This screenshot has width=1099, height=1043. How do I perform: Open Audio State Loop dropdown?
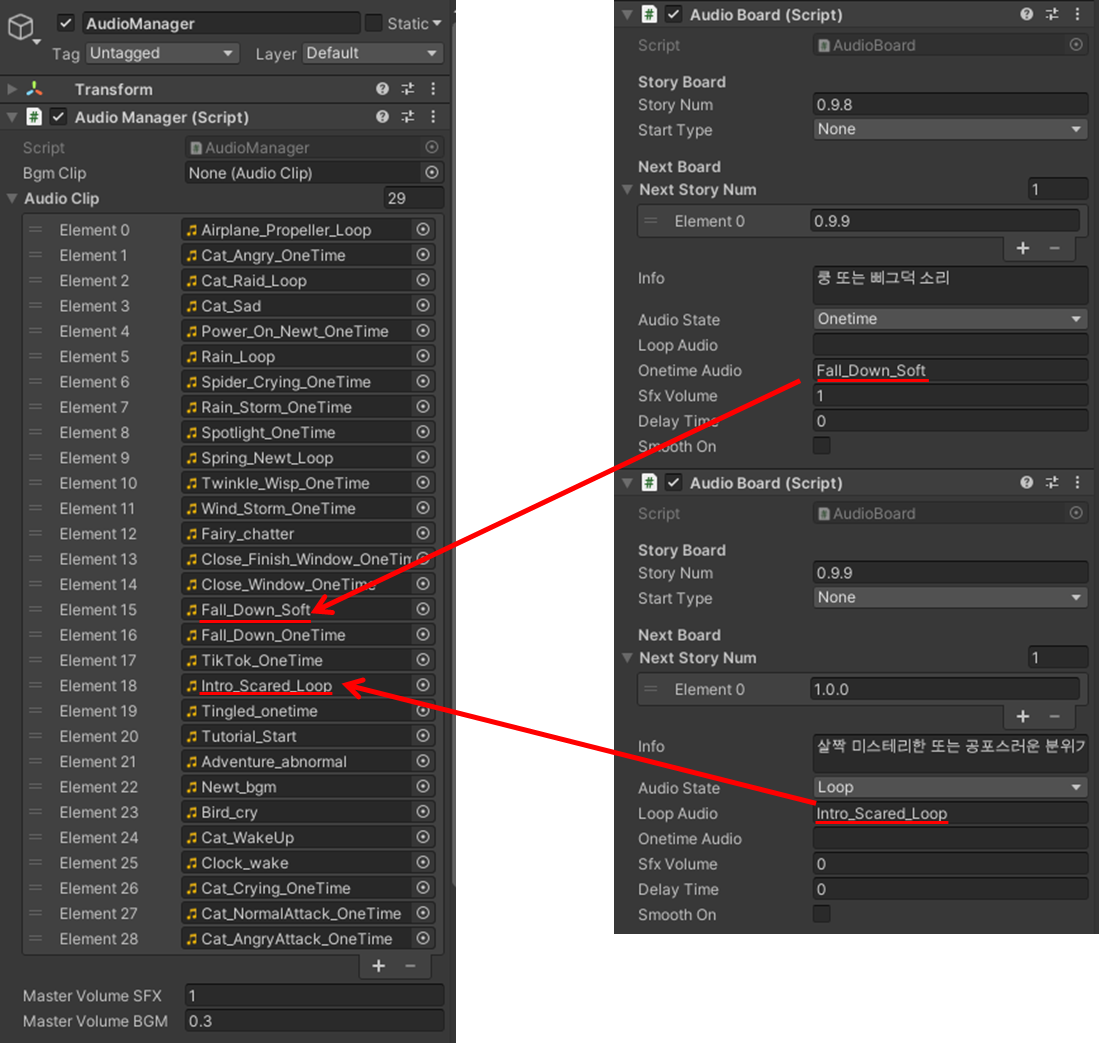pos(950,787)
